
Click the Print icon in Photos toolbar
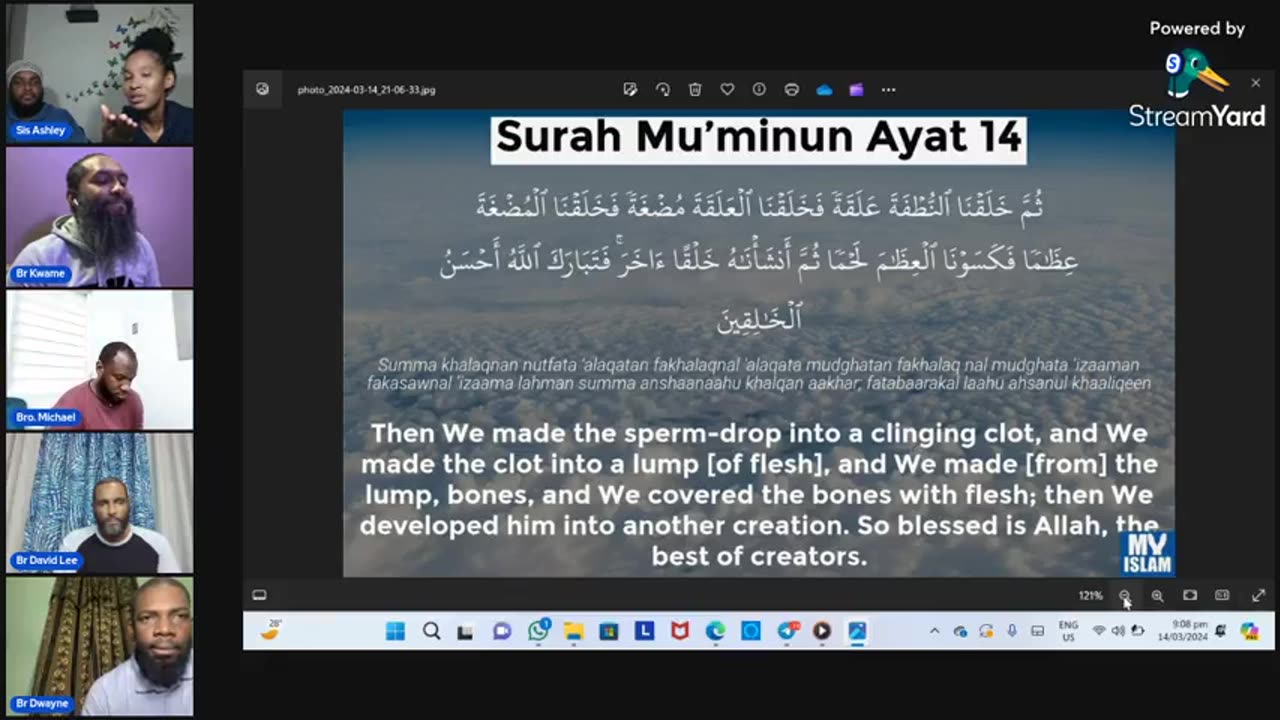791,89
